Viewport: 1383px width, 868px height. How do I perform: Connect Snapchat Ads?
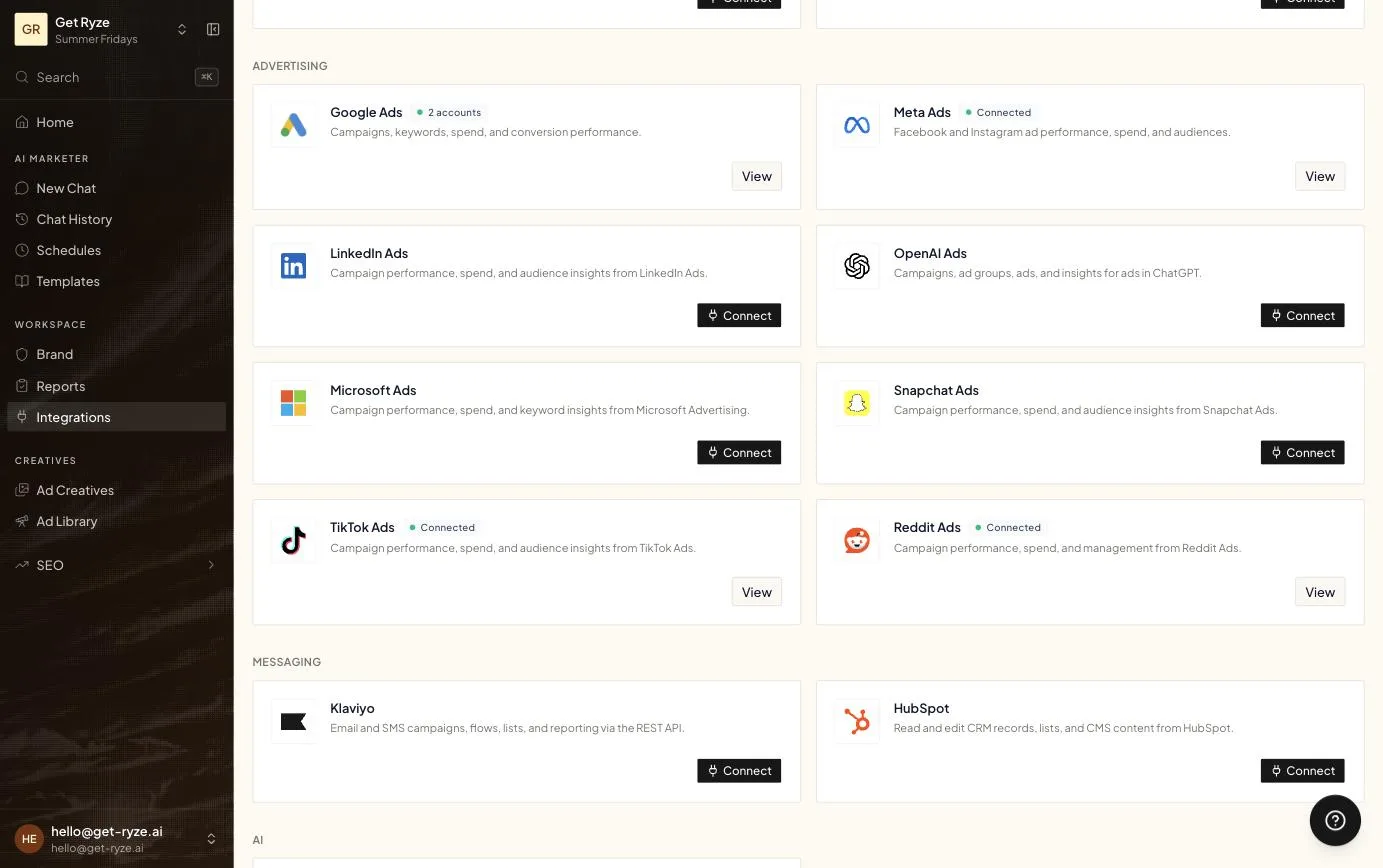click(x=1302, y=452)
